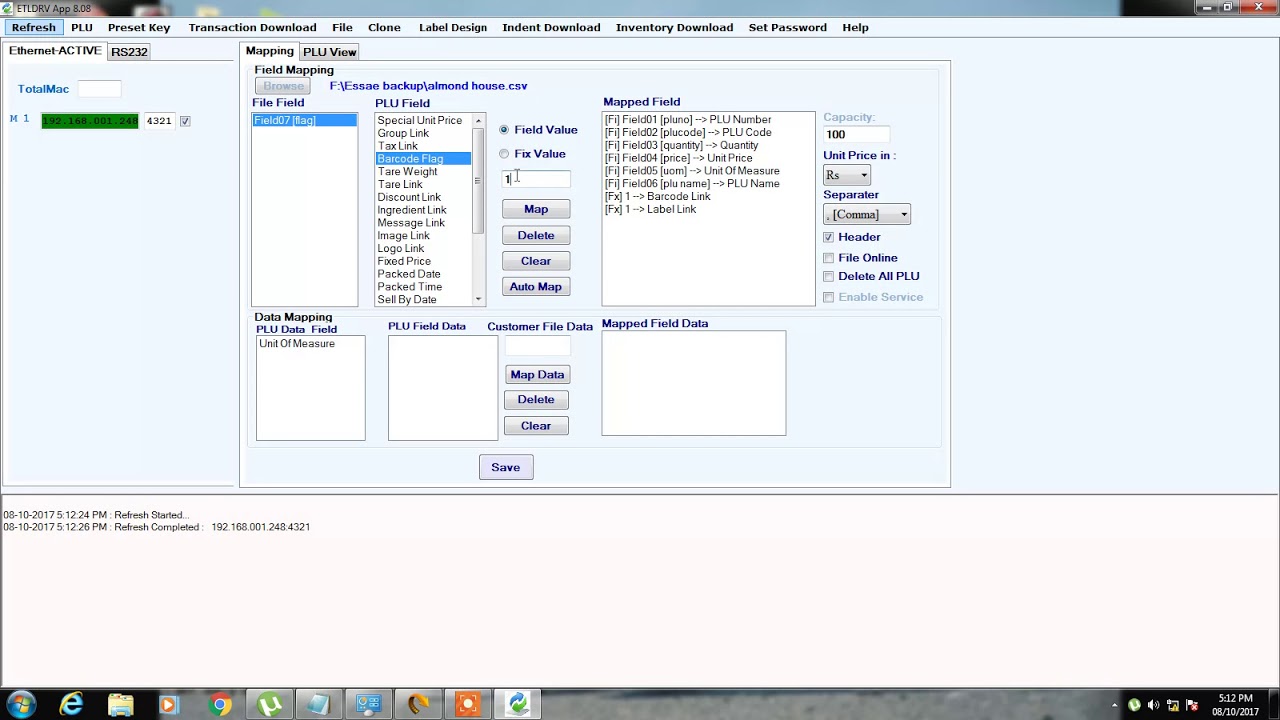Click the Browse button
Image resolution: width=1280 pixels, height=720 pixels.
coord(284,86)
